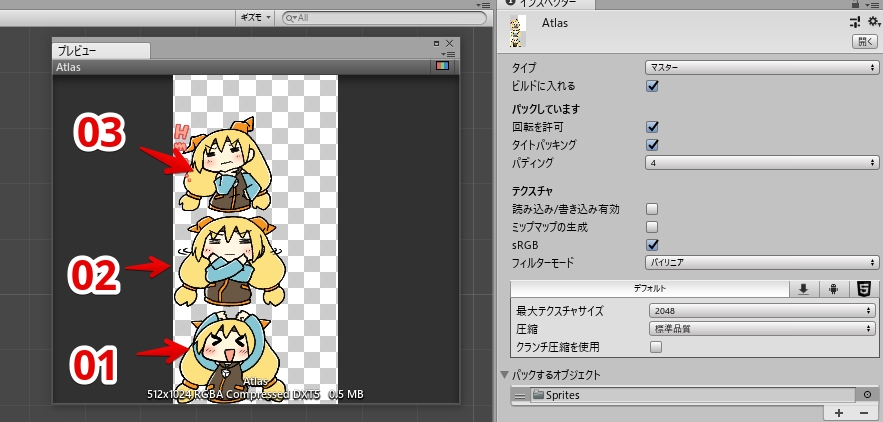This screenshot has height=422, width=883.
Task: Click the パックしています section label
Action: click(x=546, y=109)
